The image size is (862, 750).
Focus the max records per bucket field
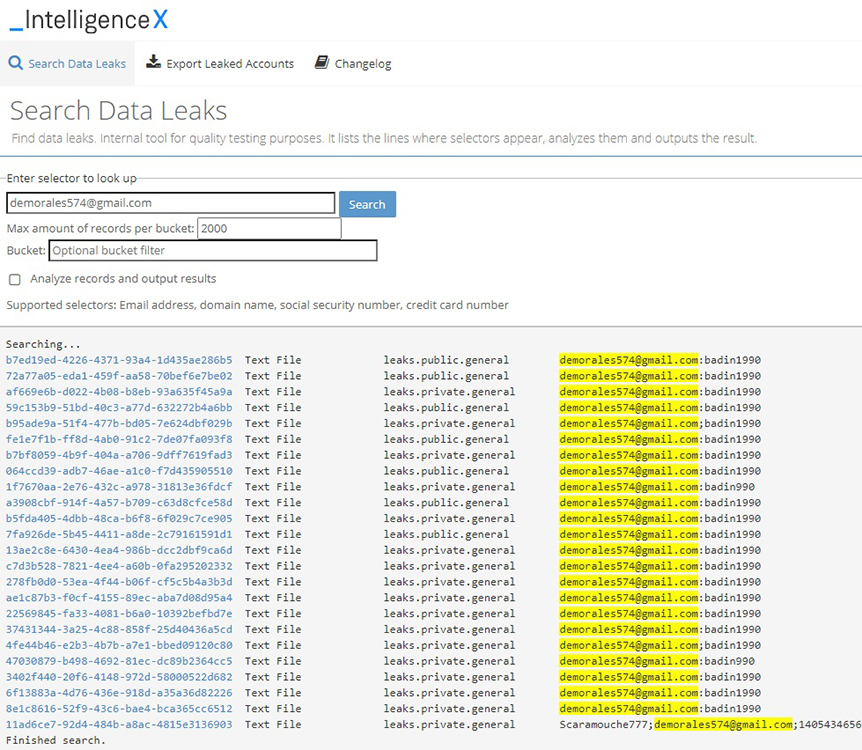pyautogui.click(x=269, y=228)
